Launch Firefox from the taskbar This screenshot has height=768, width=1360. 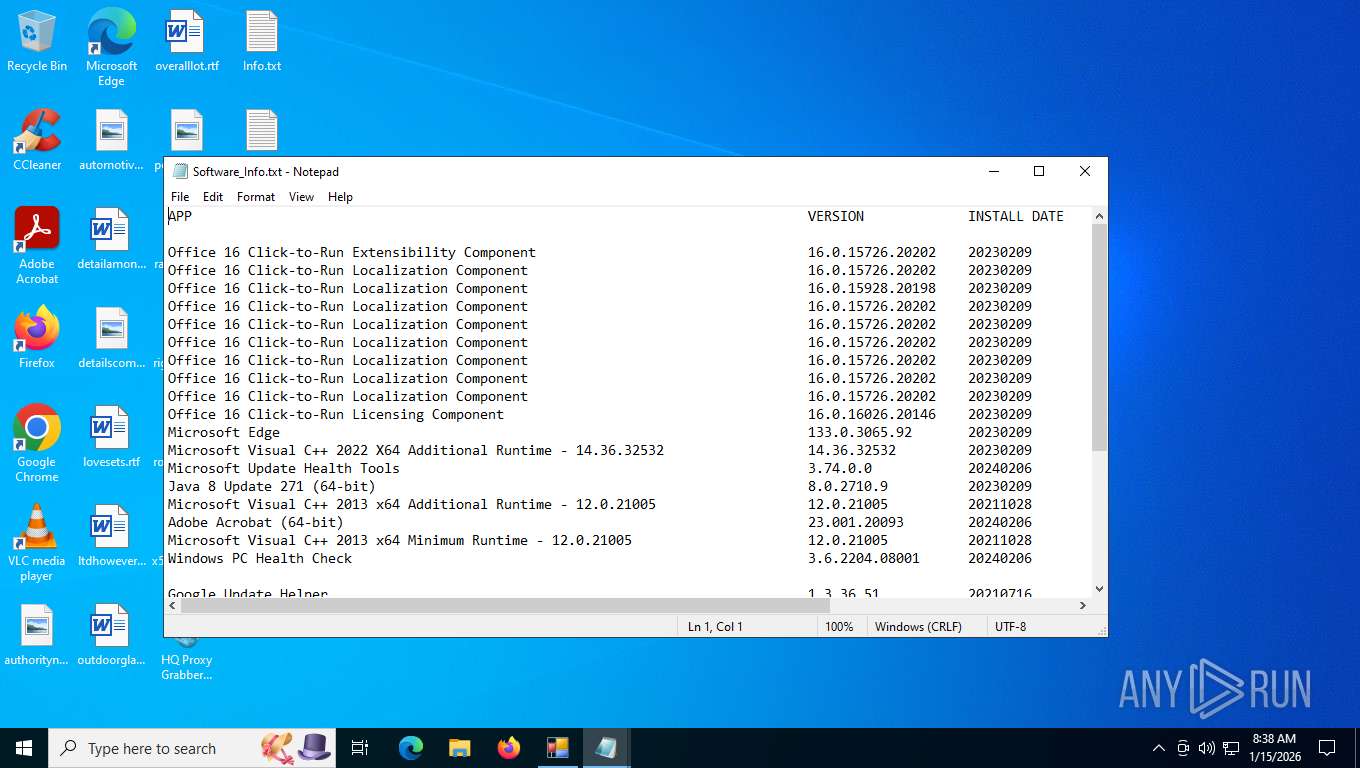509,748
